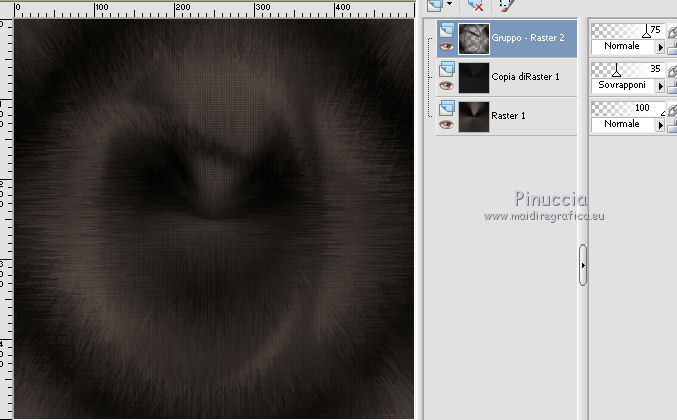Adjust opacity slider set to 35

[628, 69]
